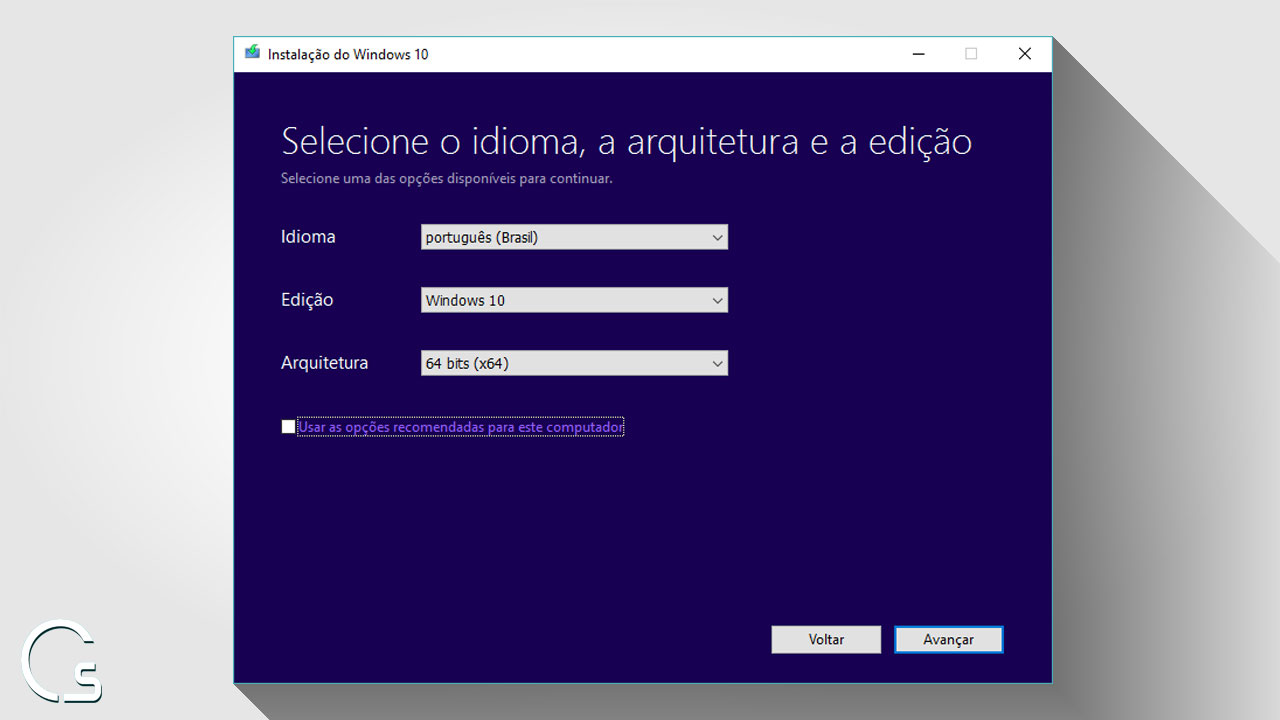The width and height of the screenshot is (1280, 720).
Task: Enable the recommended options checkbox
Action: click(x=288, y=427)
